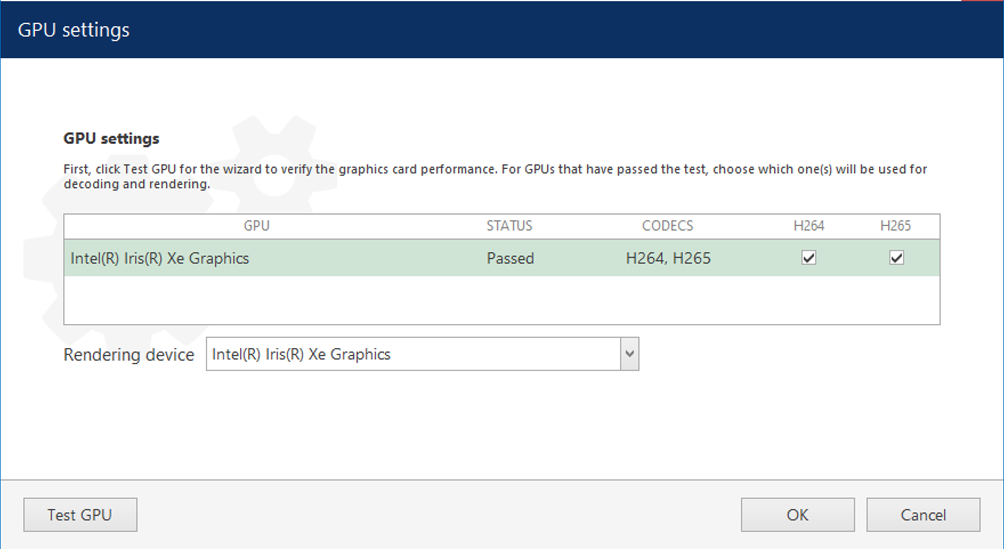The image size is (1004, 549).
Task: Select the STATUS column header
Action: [509, 226]
